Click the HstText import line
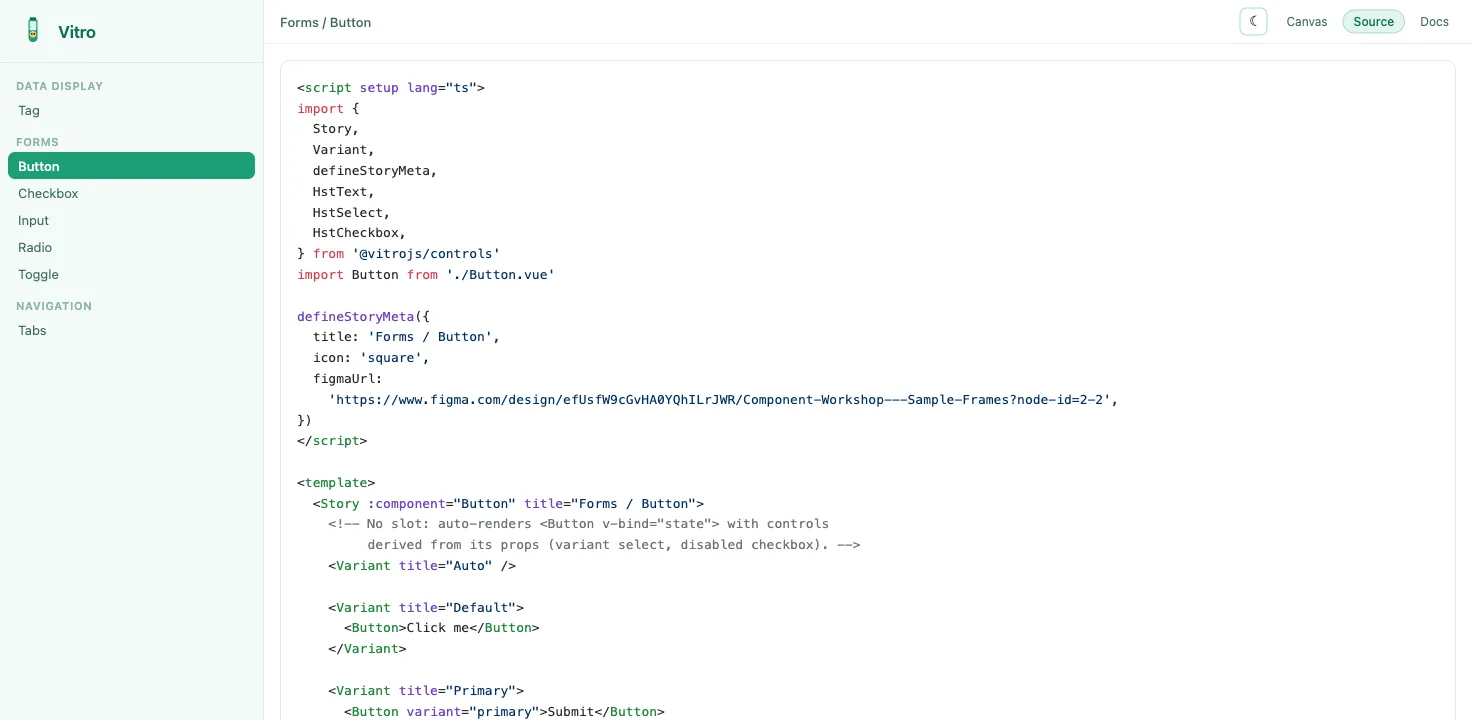Image resolution: width=1472 pixels, height=720 pixels. click(x=343, y=191)
